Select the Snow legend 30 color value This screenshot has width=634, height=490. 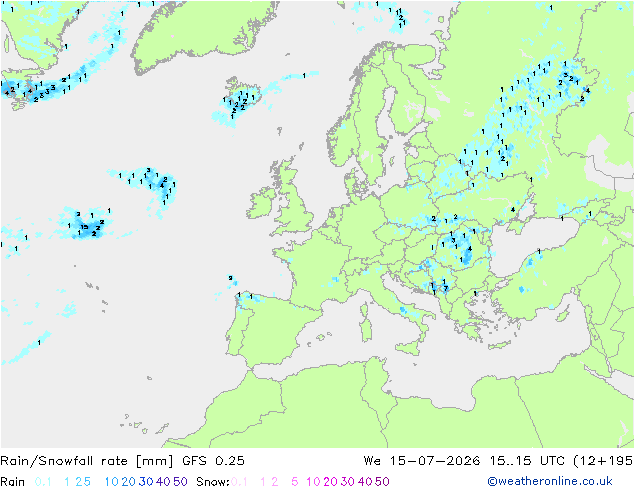coord(348,482)
